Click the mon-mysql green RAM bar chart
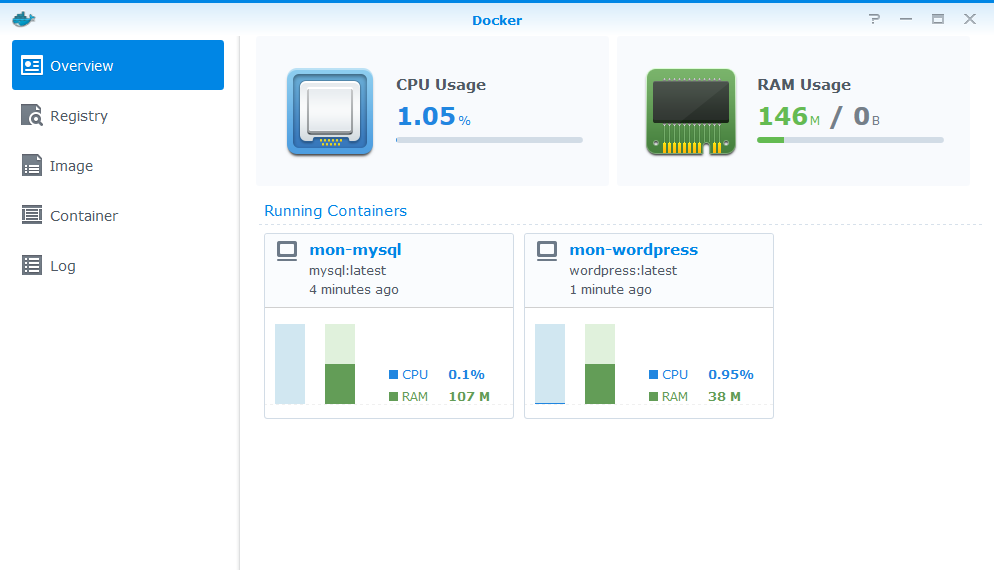Viewport: 994px width, 570px height. click(340, 383)
